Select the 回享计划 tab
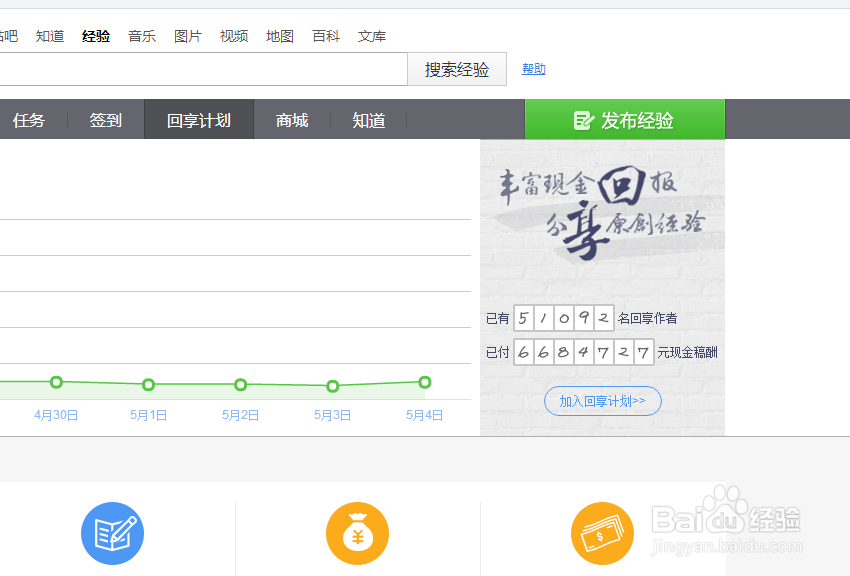 pyautogui.click(x=198, y=120)
